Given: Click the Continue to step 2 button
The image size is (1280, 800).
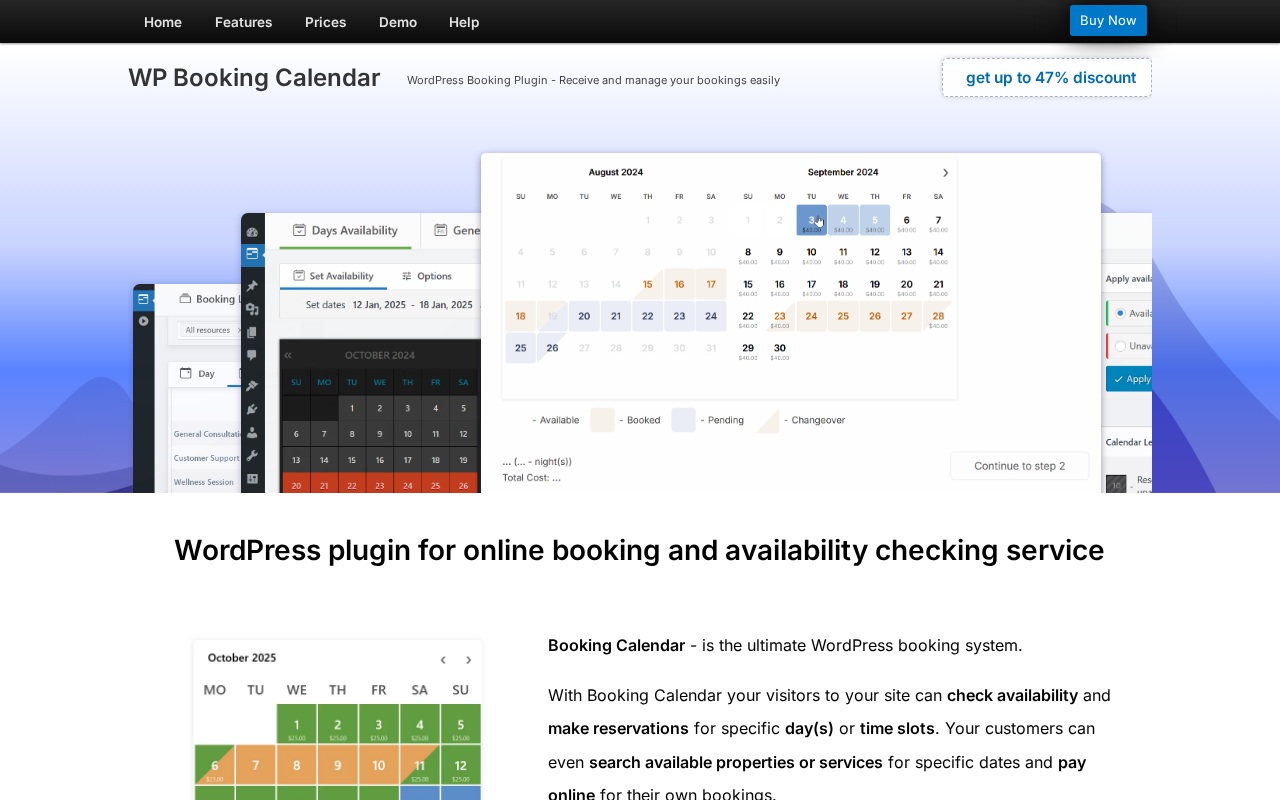Looking at the screenshot, I should [x=1020, y=466].
